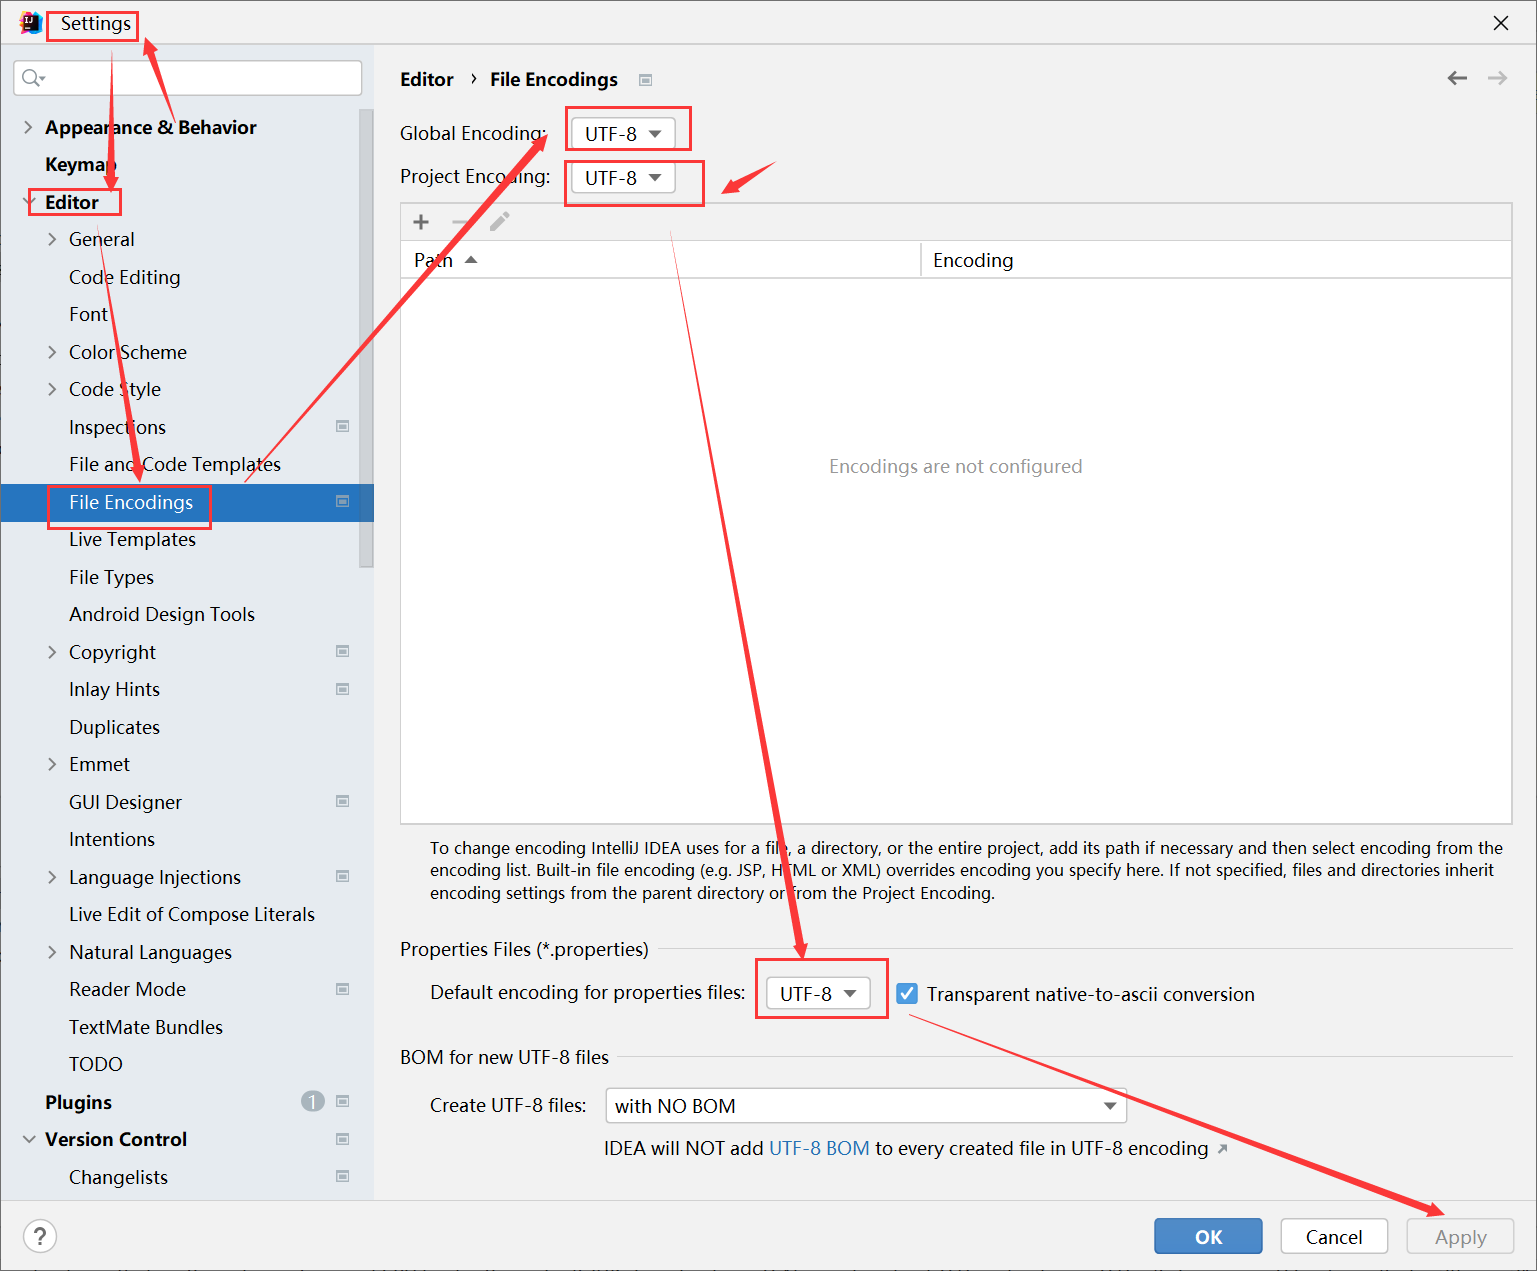Expand the Natural Languages node
Image resolution: width=1537 pixels, height=1271 pixels.
tap(52, 952)
